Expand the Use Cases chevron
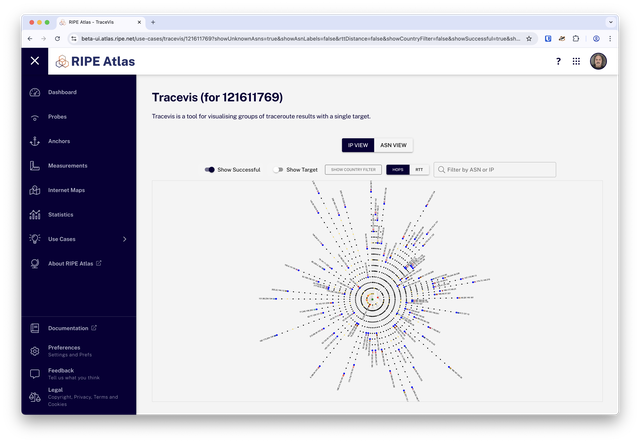Screen dimensions: 640x443 pos(124,239)
